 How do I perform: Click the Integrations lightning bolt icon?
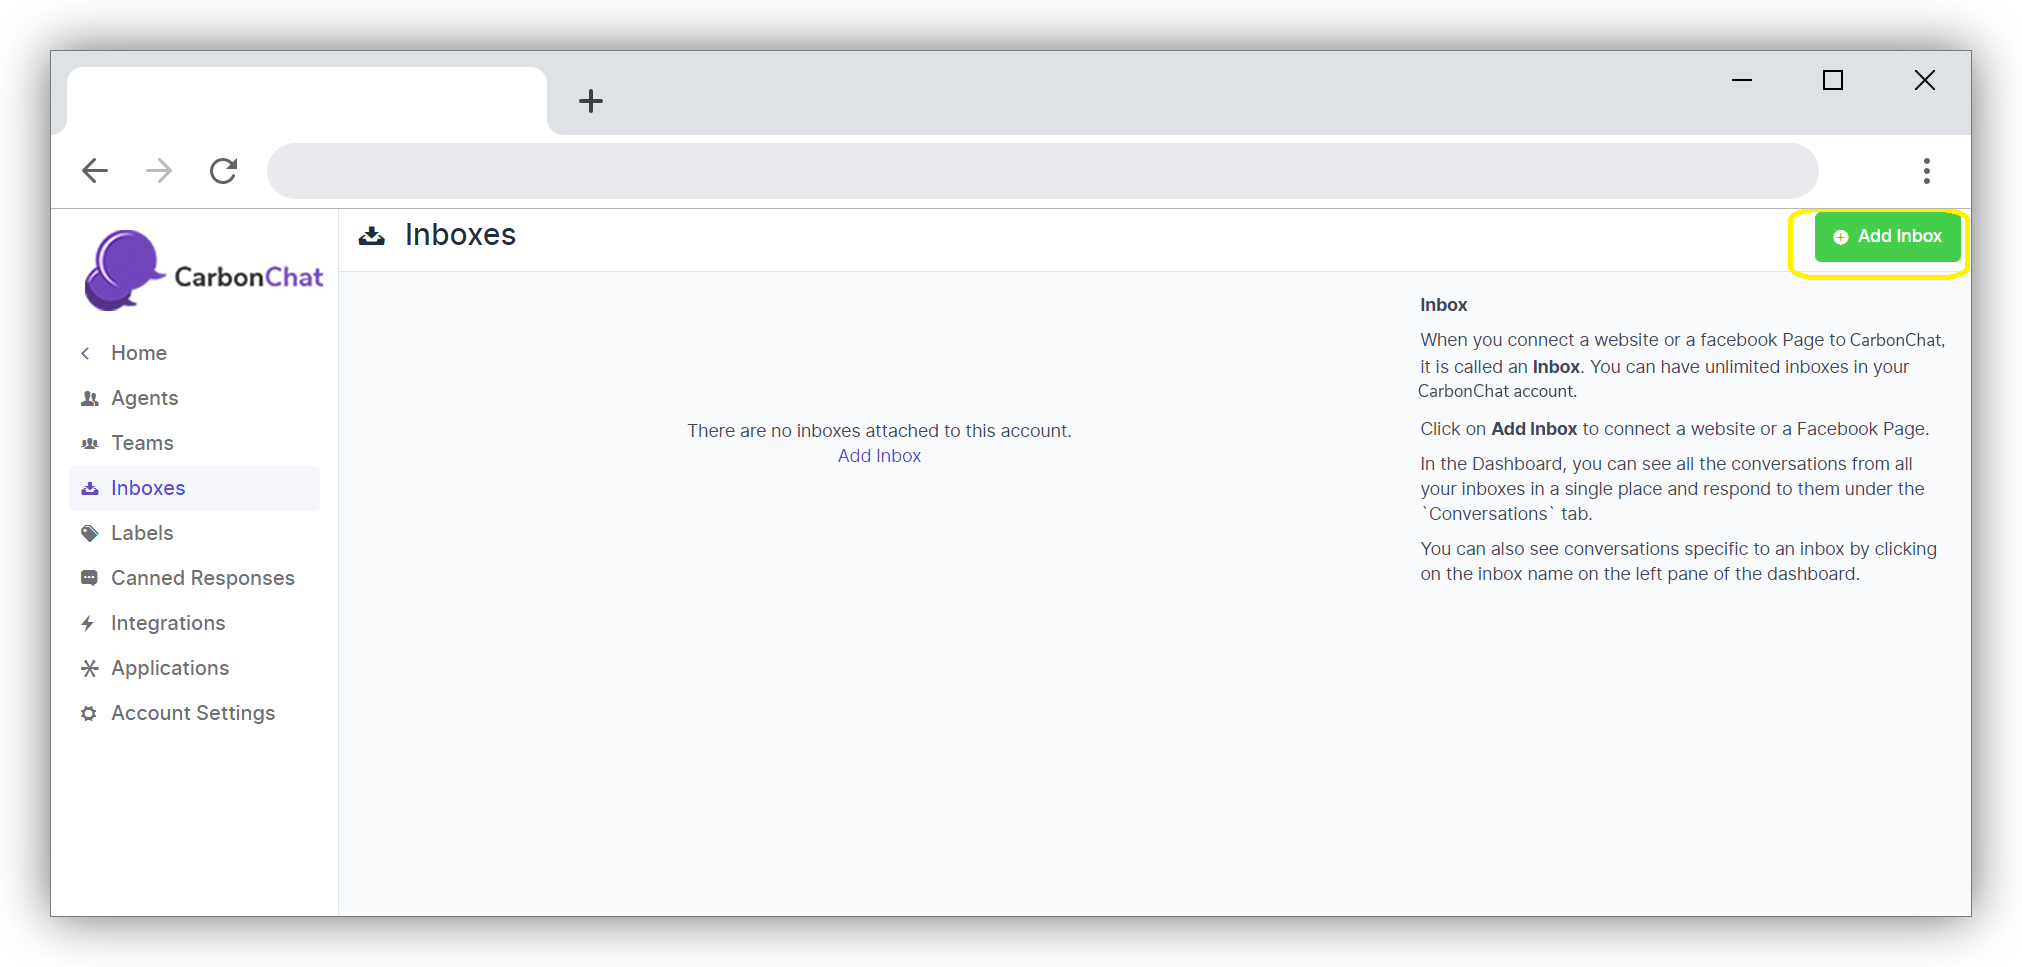tap(89, 623)
